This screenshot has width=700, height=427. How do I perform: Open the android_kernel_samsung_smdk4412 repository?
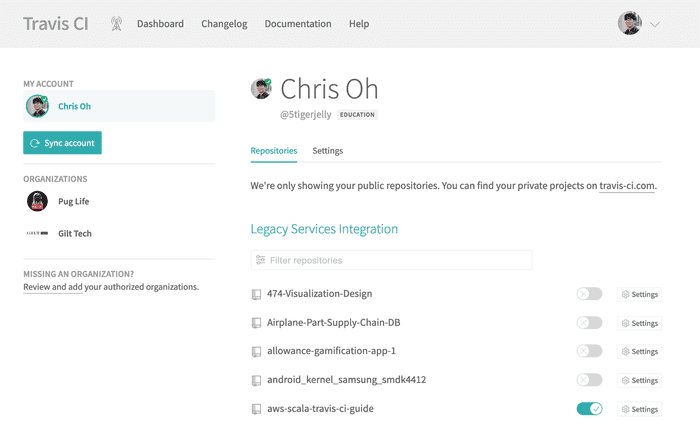tap(346, 380)
